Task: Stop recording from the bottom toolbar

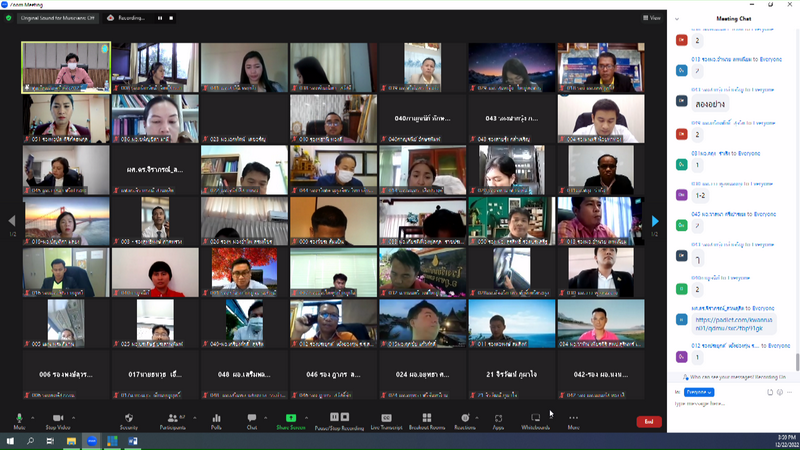Action: [345, 417]
